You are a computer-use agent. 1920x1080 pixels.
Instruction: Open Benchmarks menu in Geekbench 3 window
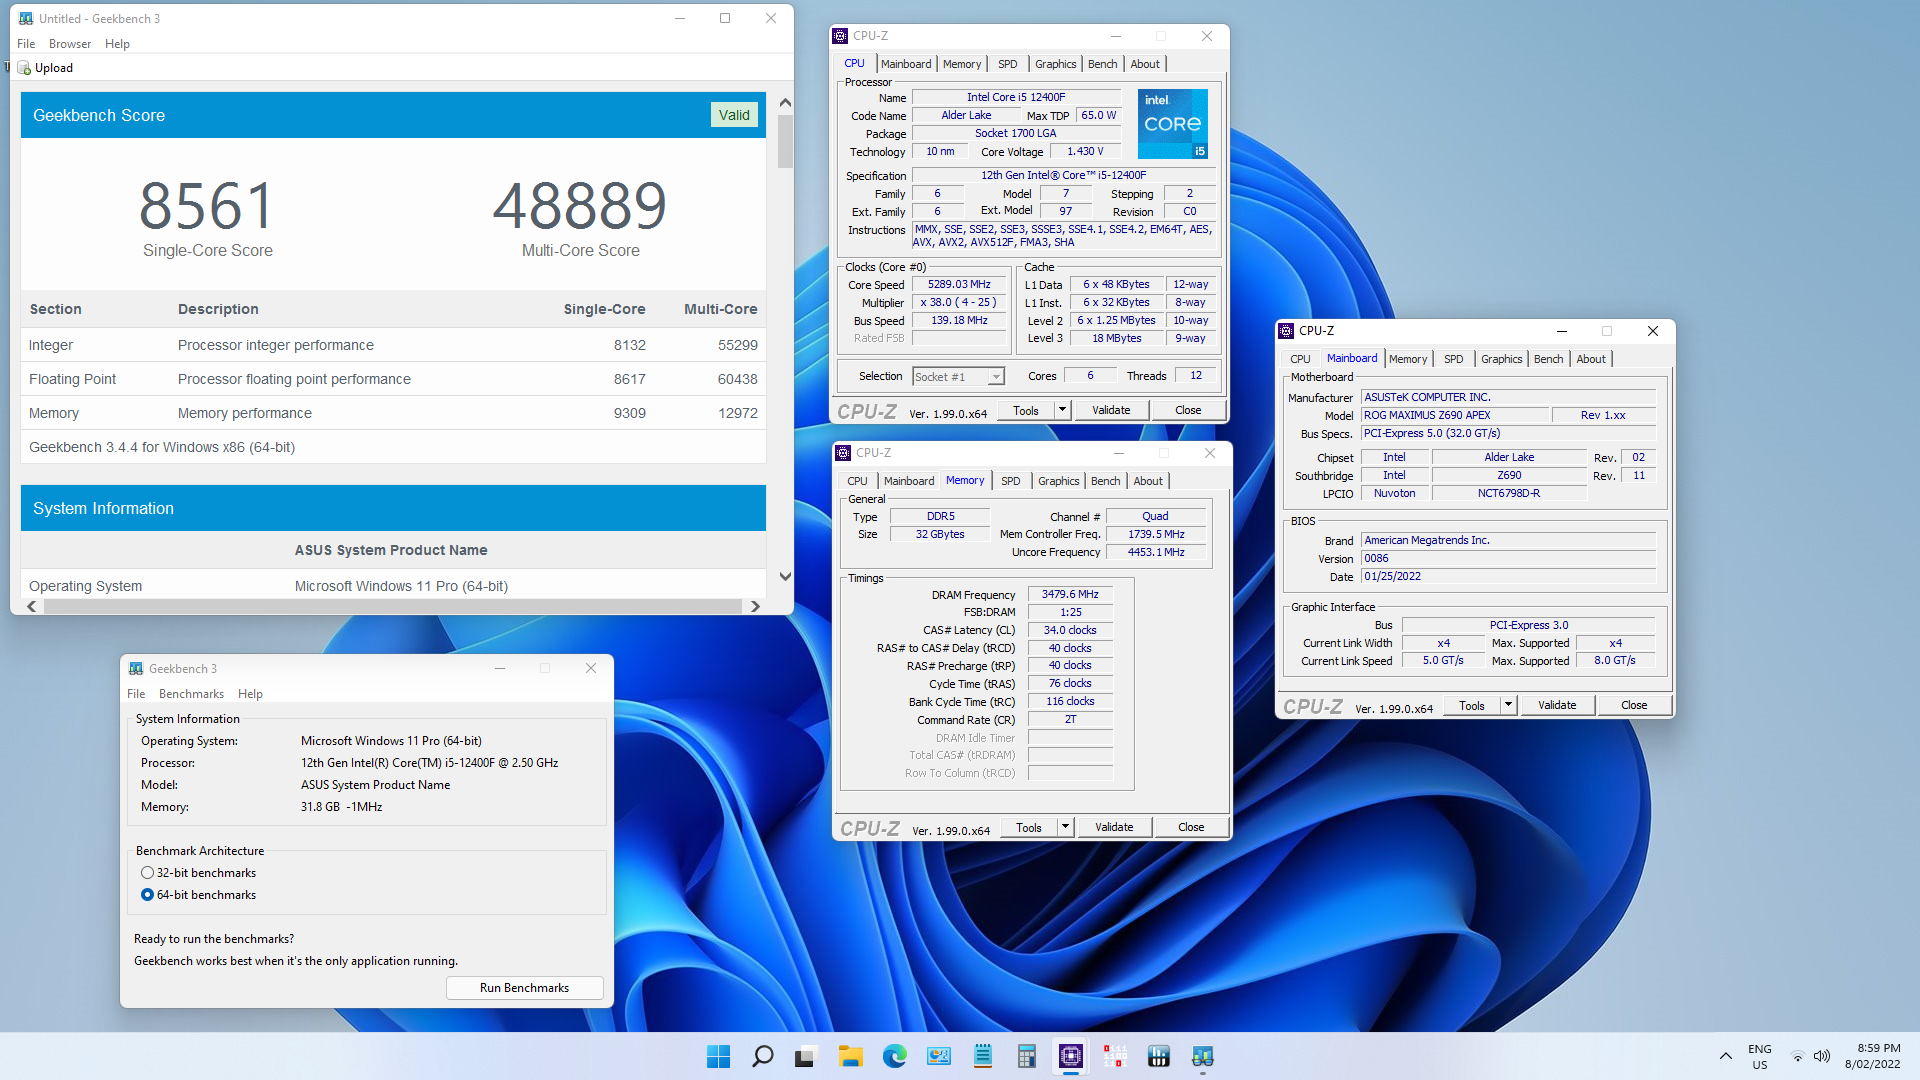coord(191,694)
